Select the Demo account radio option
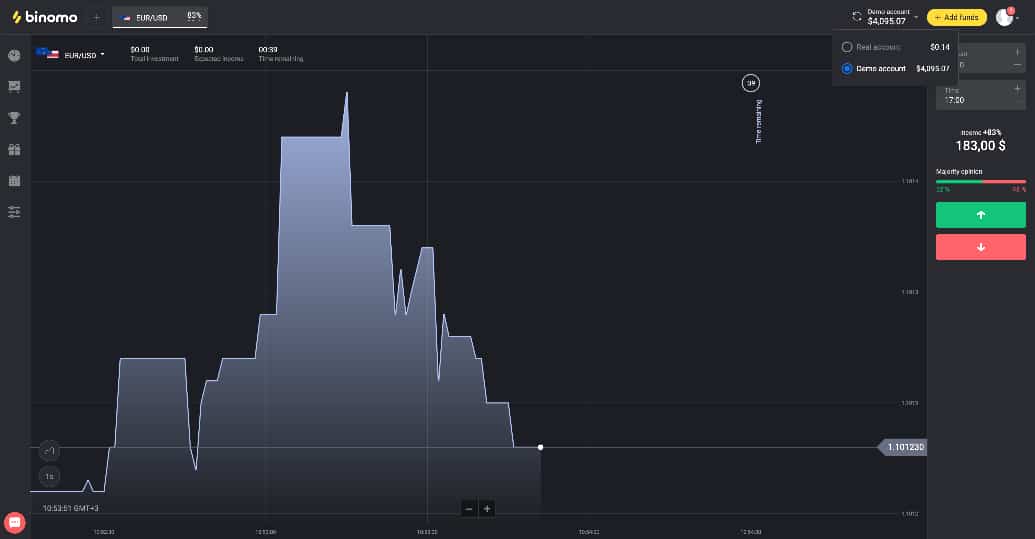Screen dimensions: 1035x539 pos(847,69)
